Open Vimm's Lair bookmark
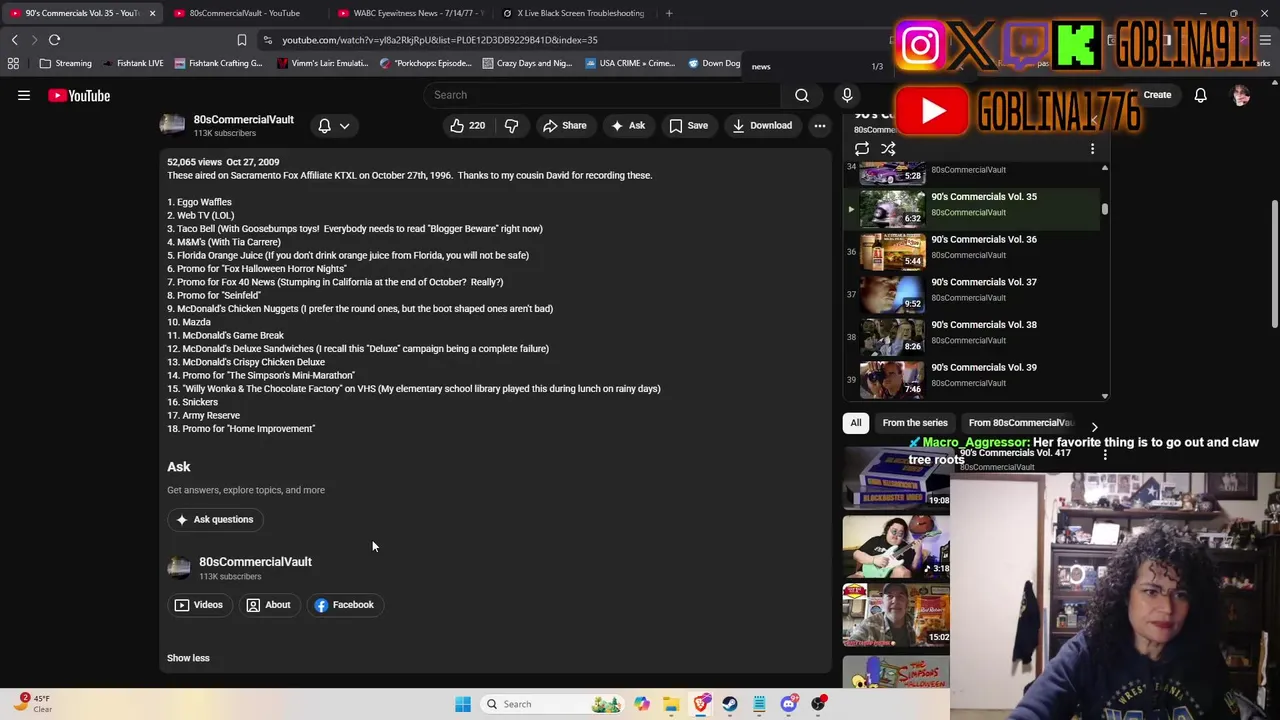Screen dimensions: 1280x720 pos(323,63)
